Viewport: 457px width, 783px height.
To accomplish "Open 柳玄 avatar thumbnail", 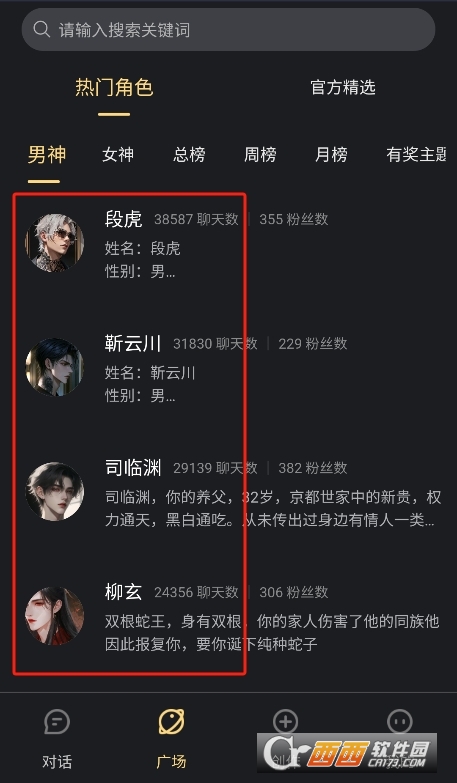I will pyautogui.click(x=54, y=616).
